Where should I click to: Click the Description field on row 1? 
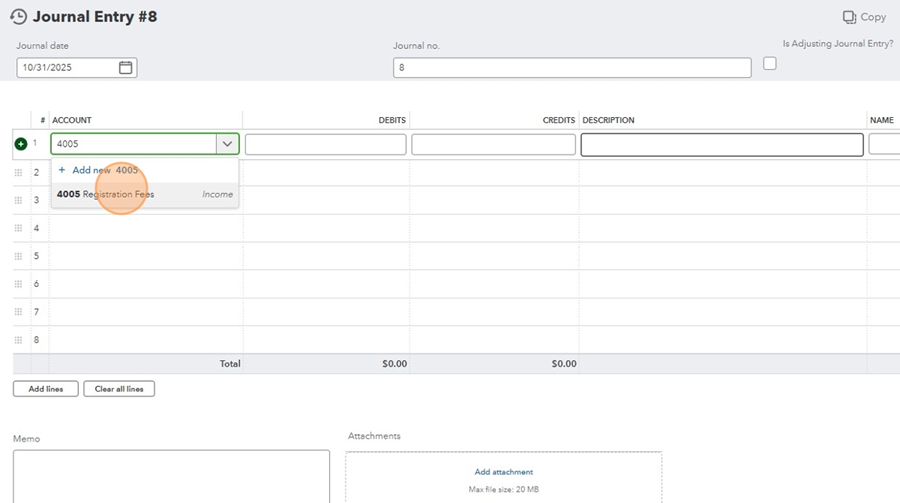pos(721,144)
